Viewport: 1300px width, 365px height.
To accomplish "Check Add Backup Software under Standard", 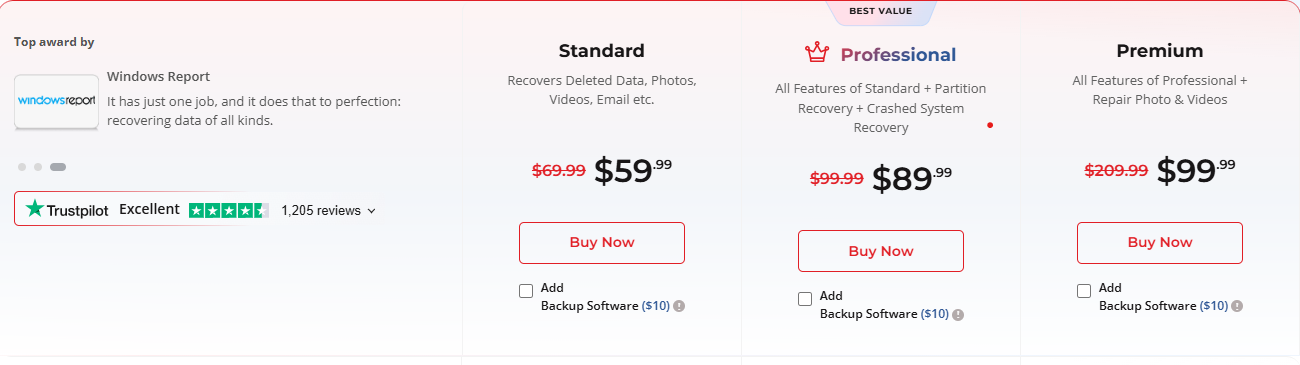I will point(526,291).
